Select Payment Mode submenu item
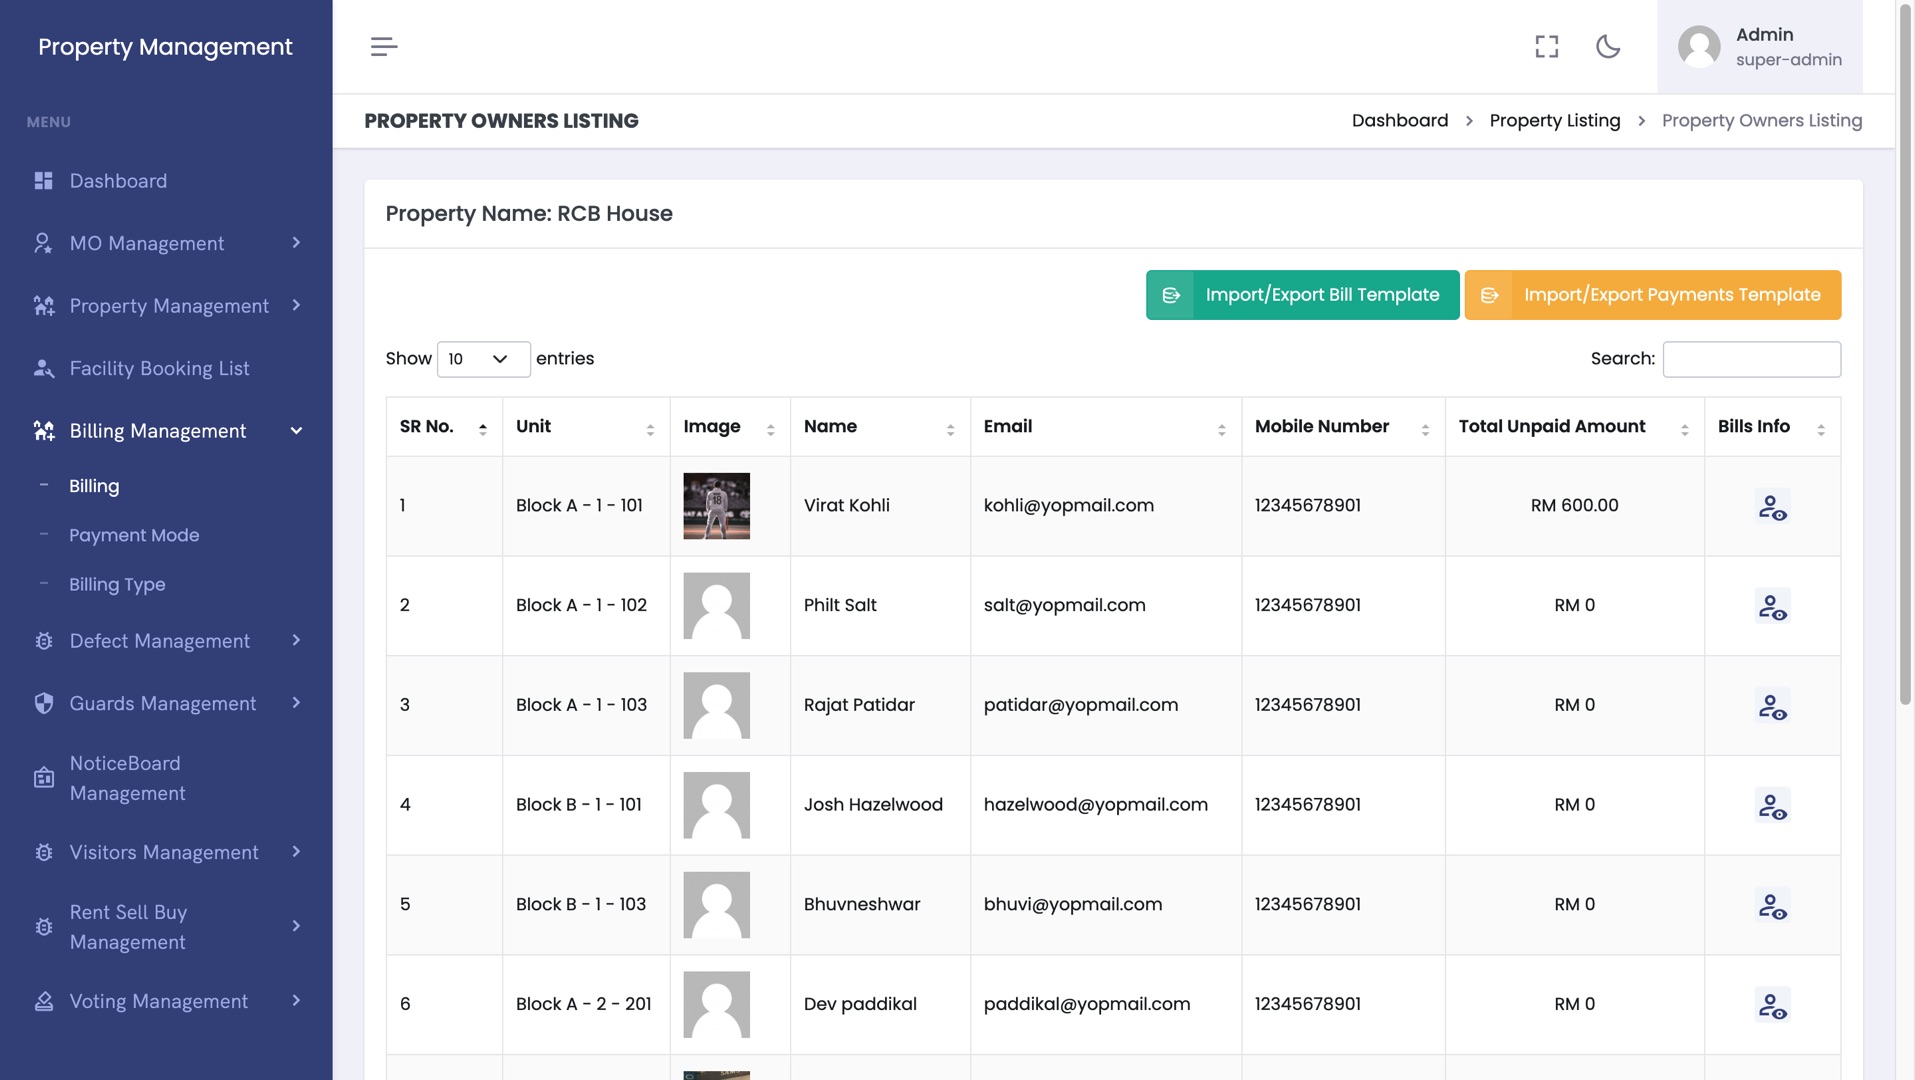 [x=134, y=536]
